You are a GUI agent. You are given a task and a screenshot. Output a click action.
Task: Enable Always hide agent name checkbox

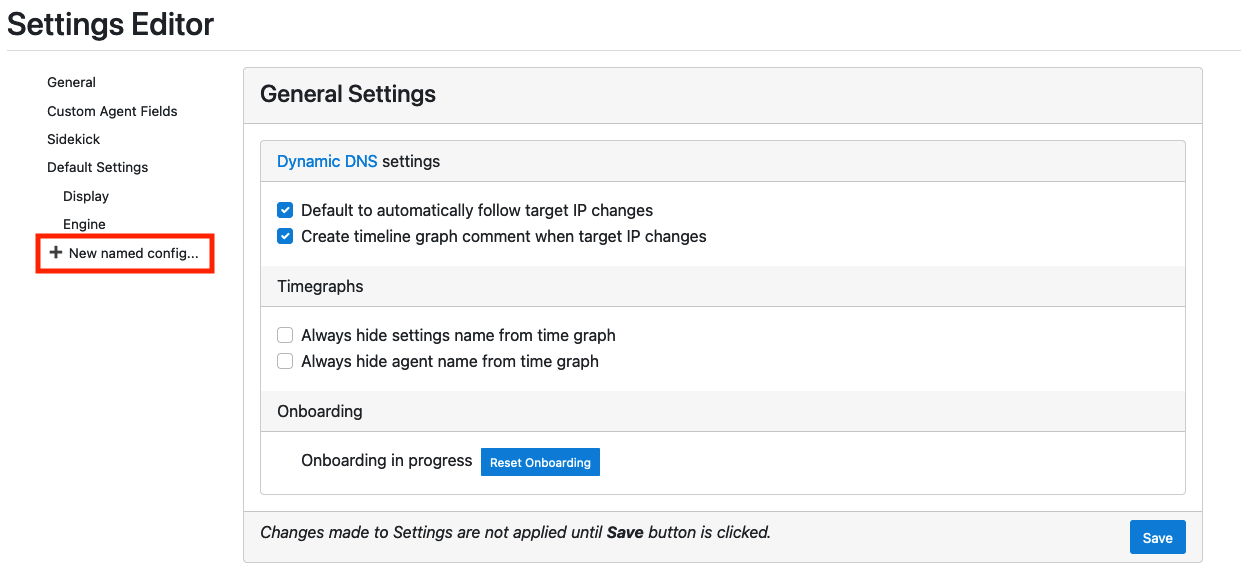click(285, 361)
